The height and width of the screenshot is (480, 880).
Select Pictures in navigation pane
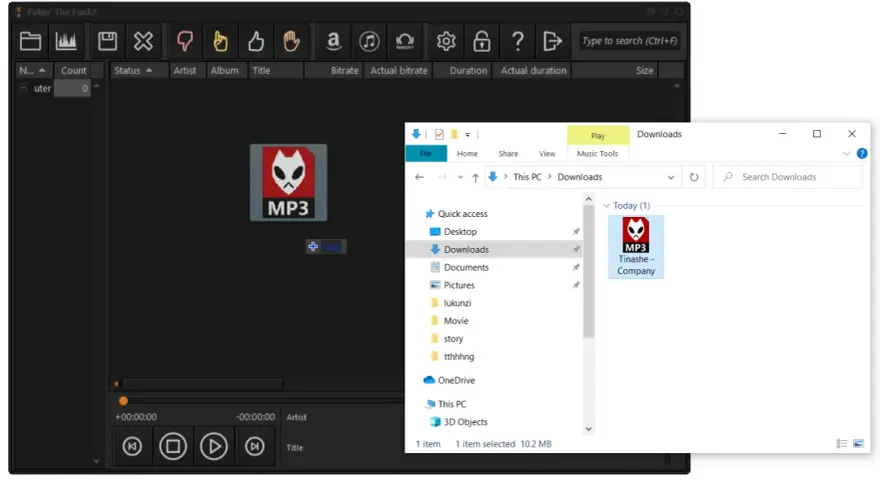[x=459, y=285]
